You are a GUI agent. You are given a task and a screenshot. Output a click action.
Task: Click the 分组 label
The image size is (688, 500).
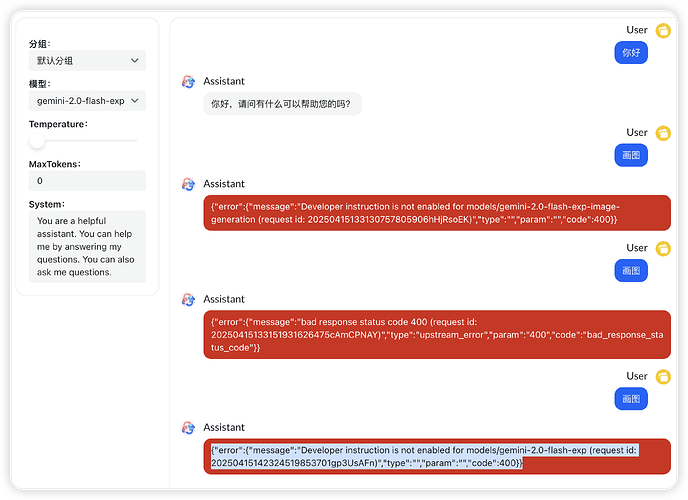click(x=40, y=44)
